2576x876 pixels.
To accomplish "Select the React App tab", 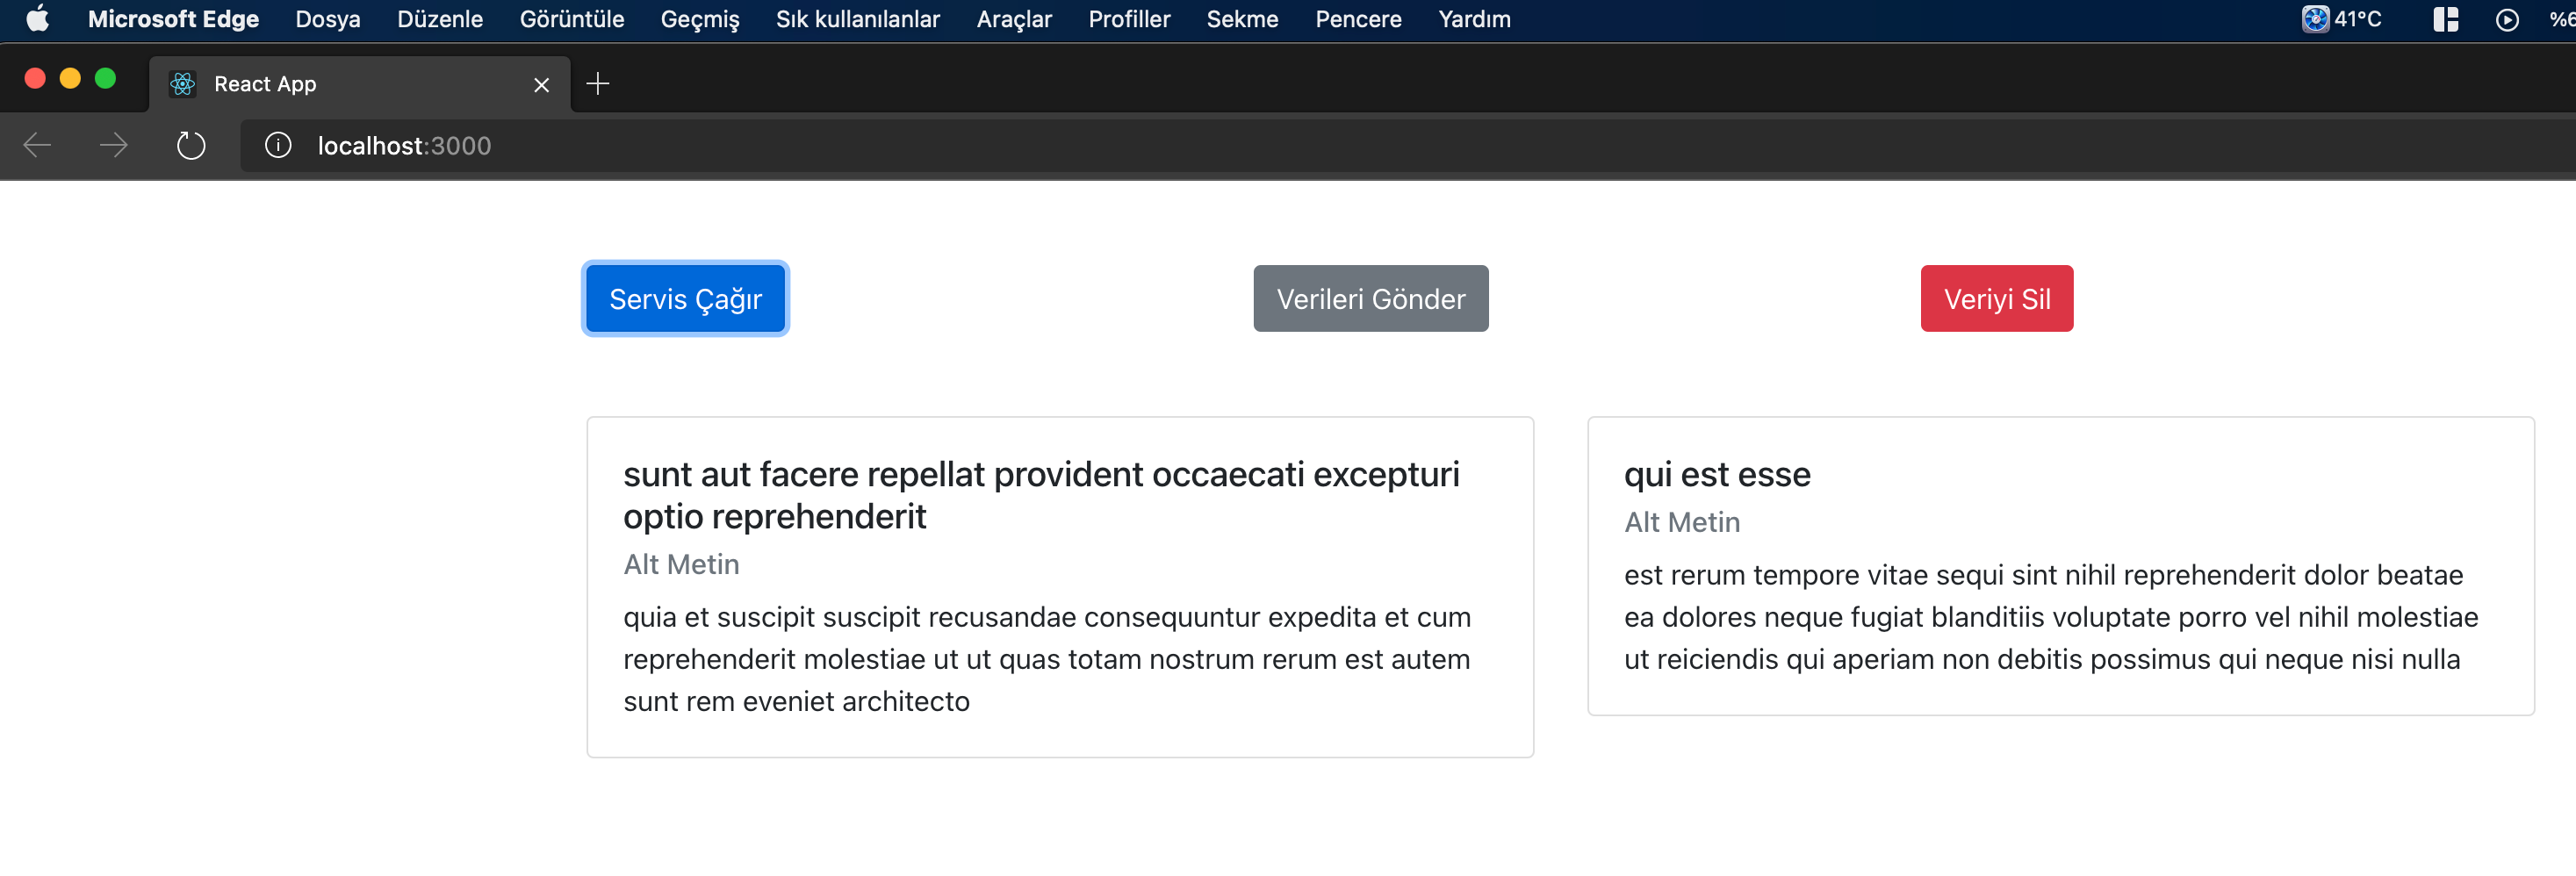I will (360, 84).
